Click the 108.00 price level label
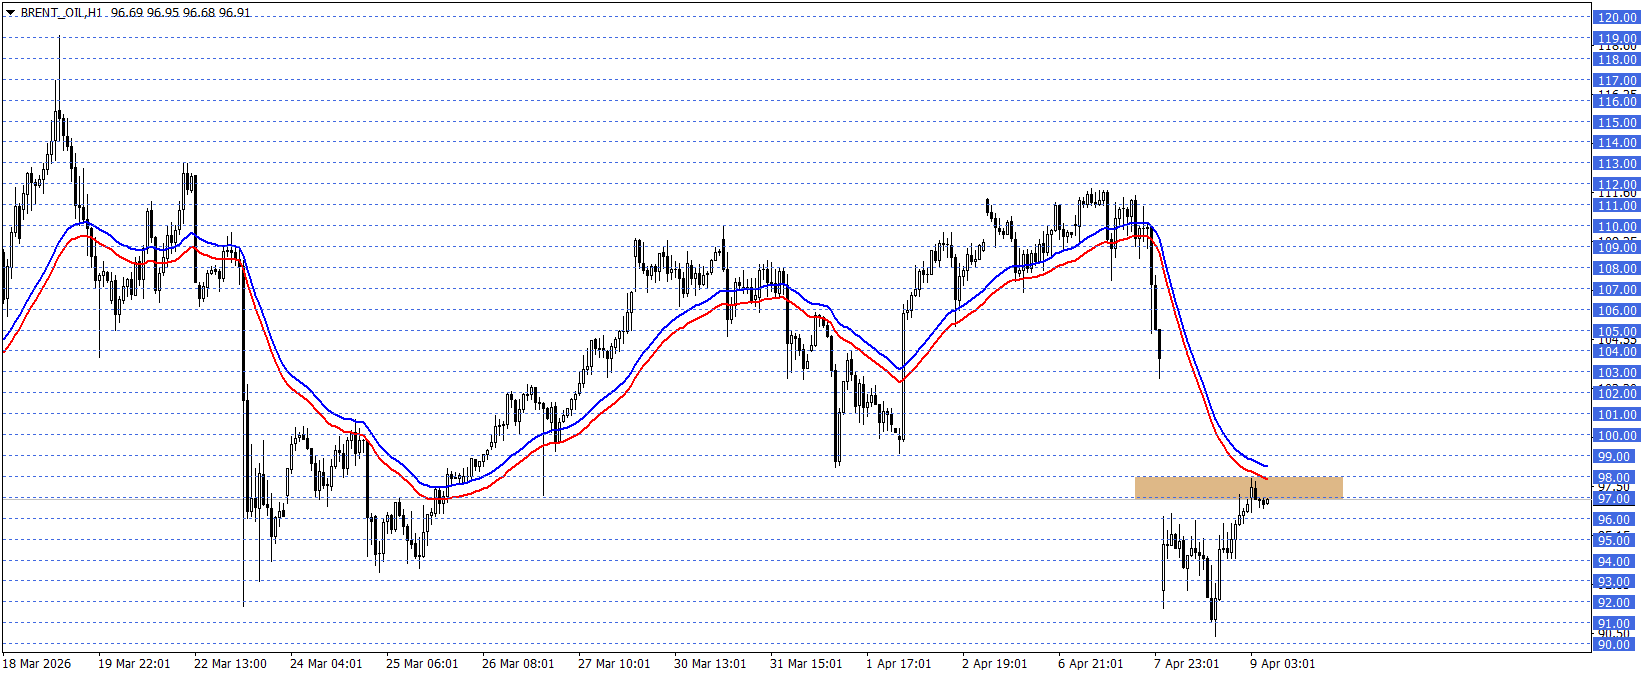This screenshot has width=1641, height=676. pos(1616,269)
